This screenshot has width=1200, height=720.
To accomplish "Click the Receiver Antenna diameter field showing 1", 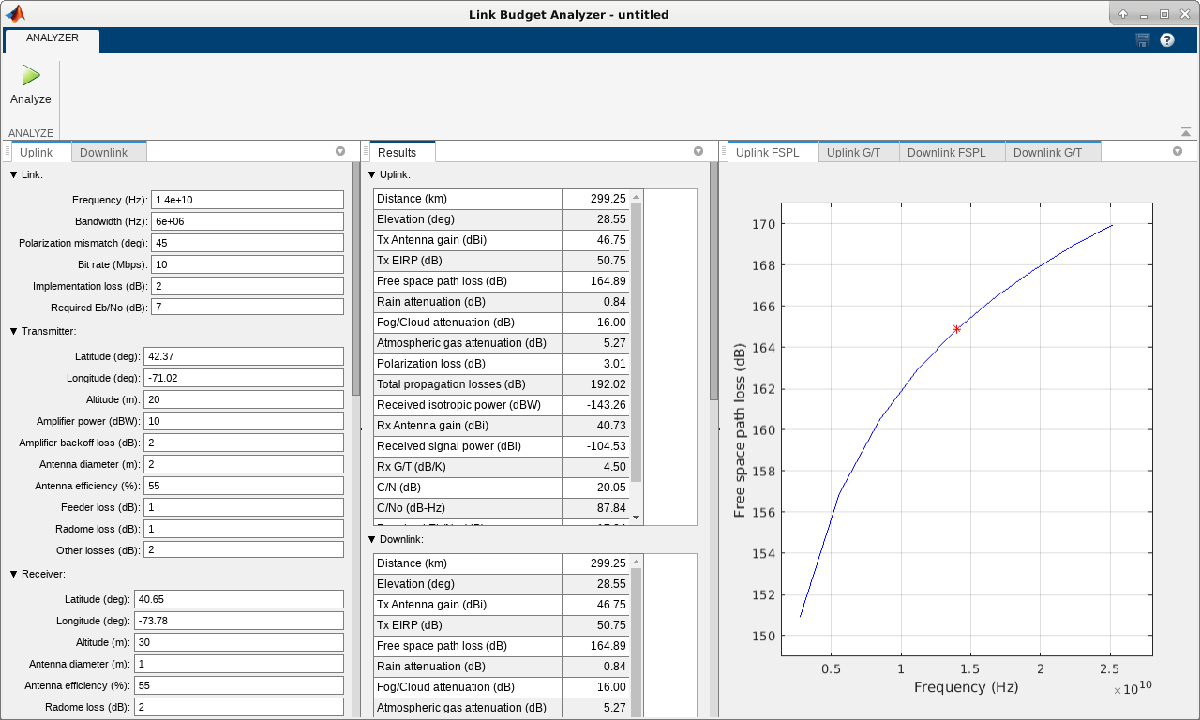I will point(238,664).
